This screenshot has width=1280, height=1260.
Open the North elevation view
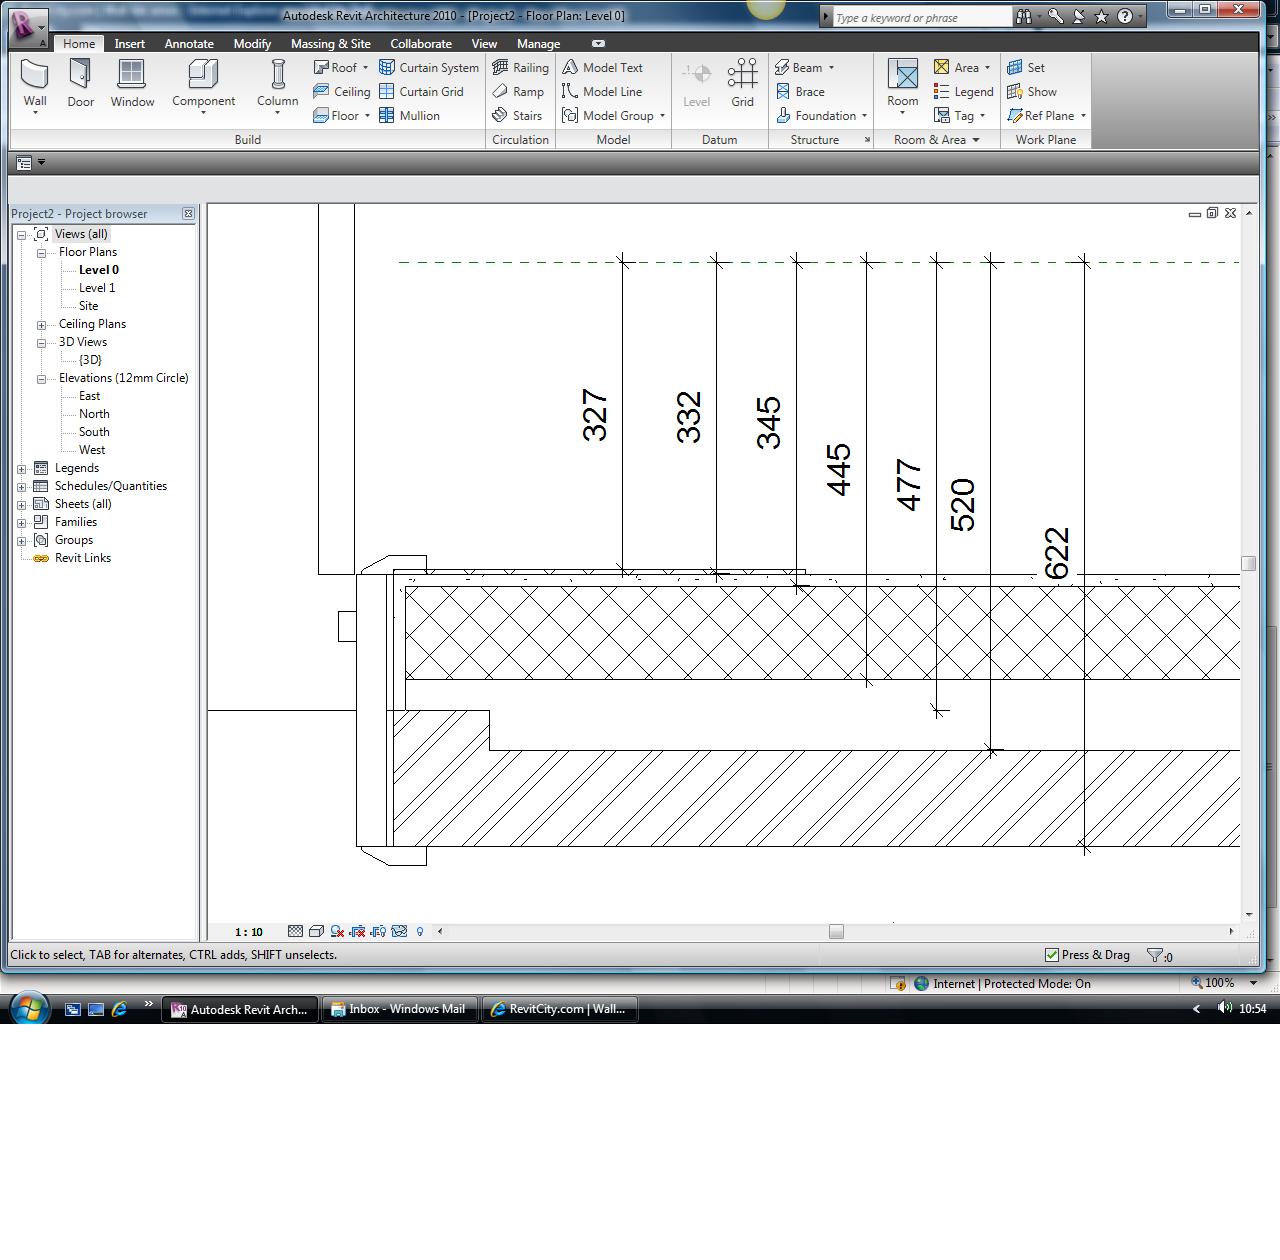(x=94, y=414)
